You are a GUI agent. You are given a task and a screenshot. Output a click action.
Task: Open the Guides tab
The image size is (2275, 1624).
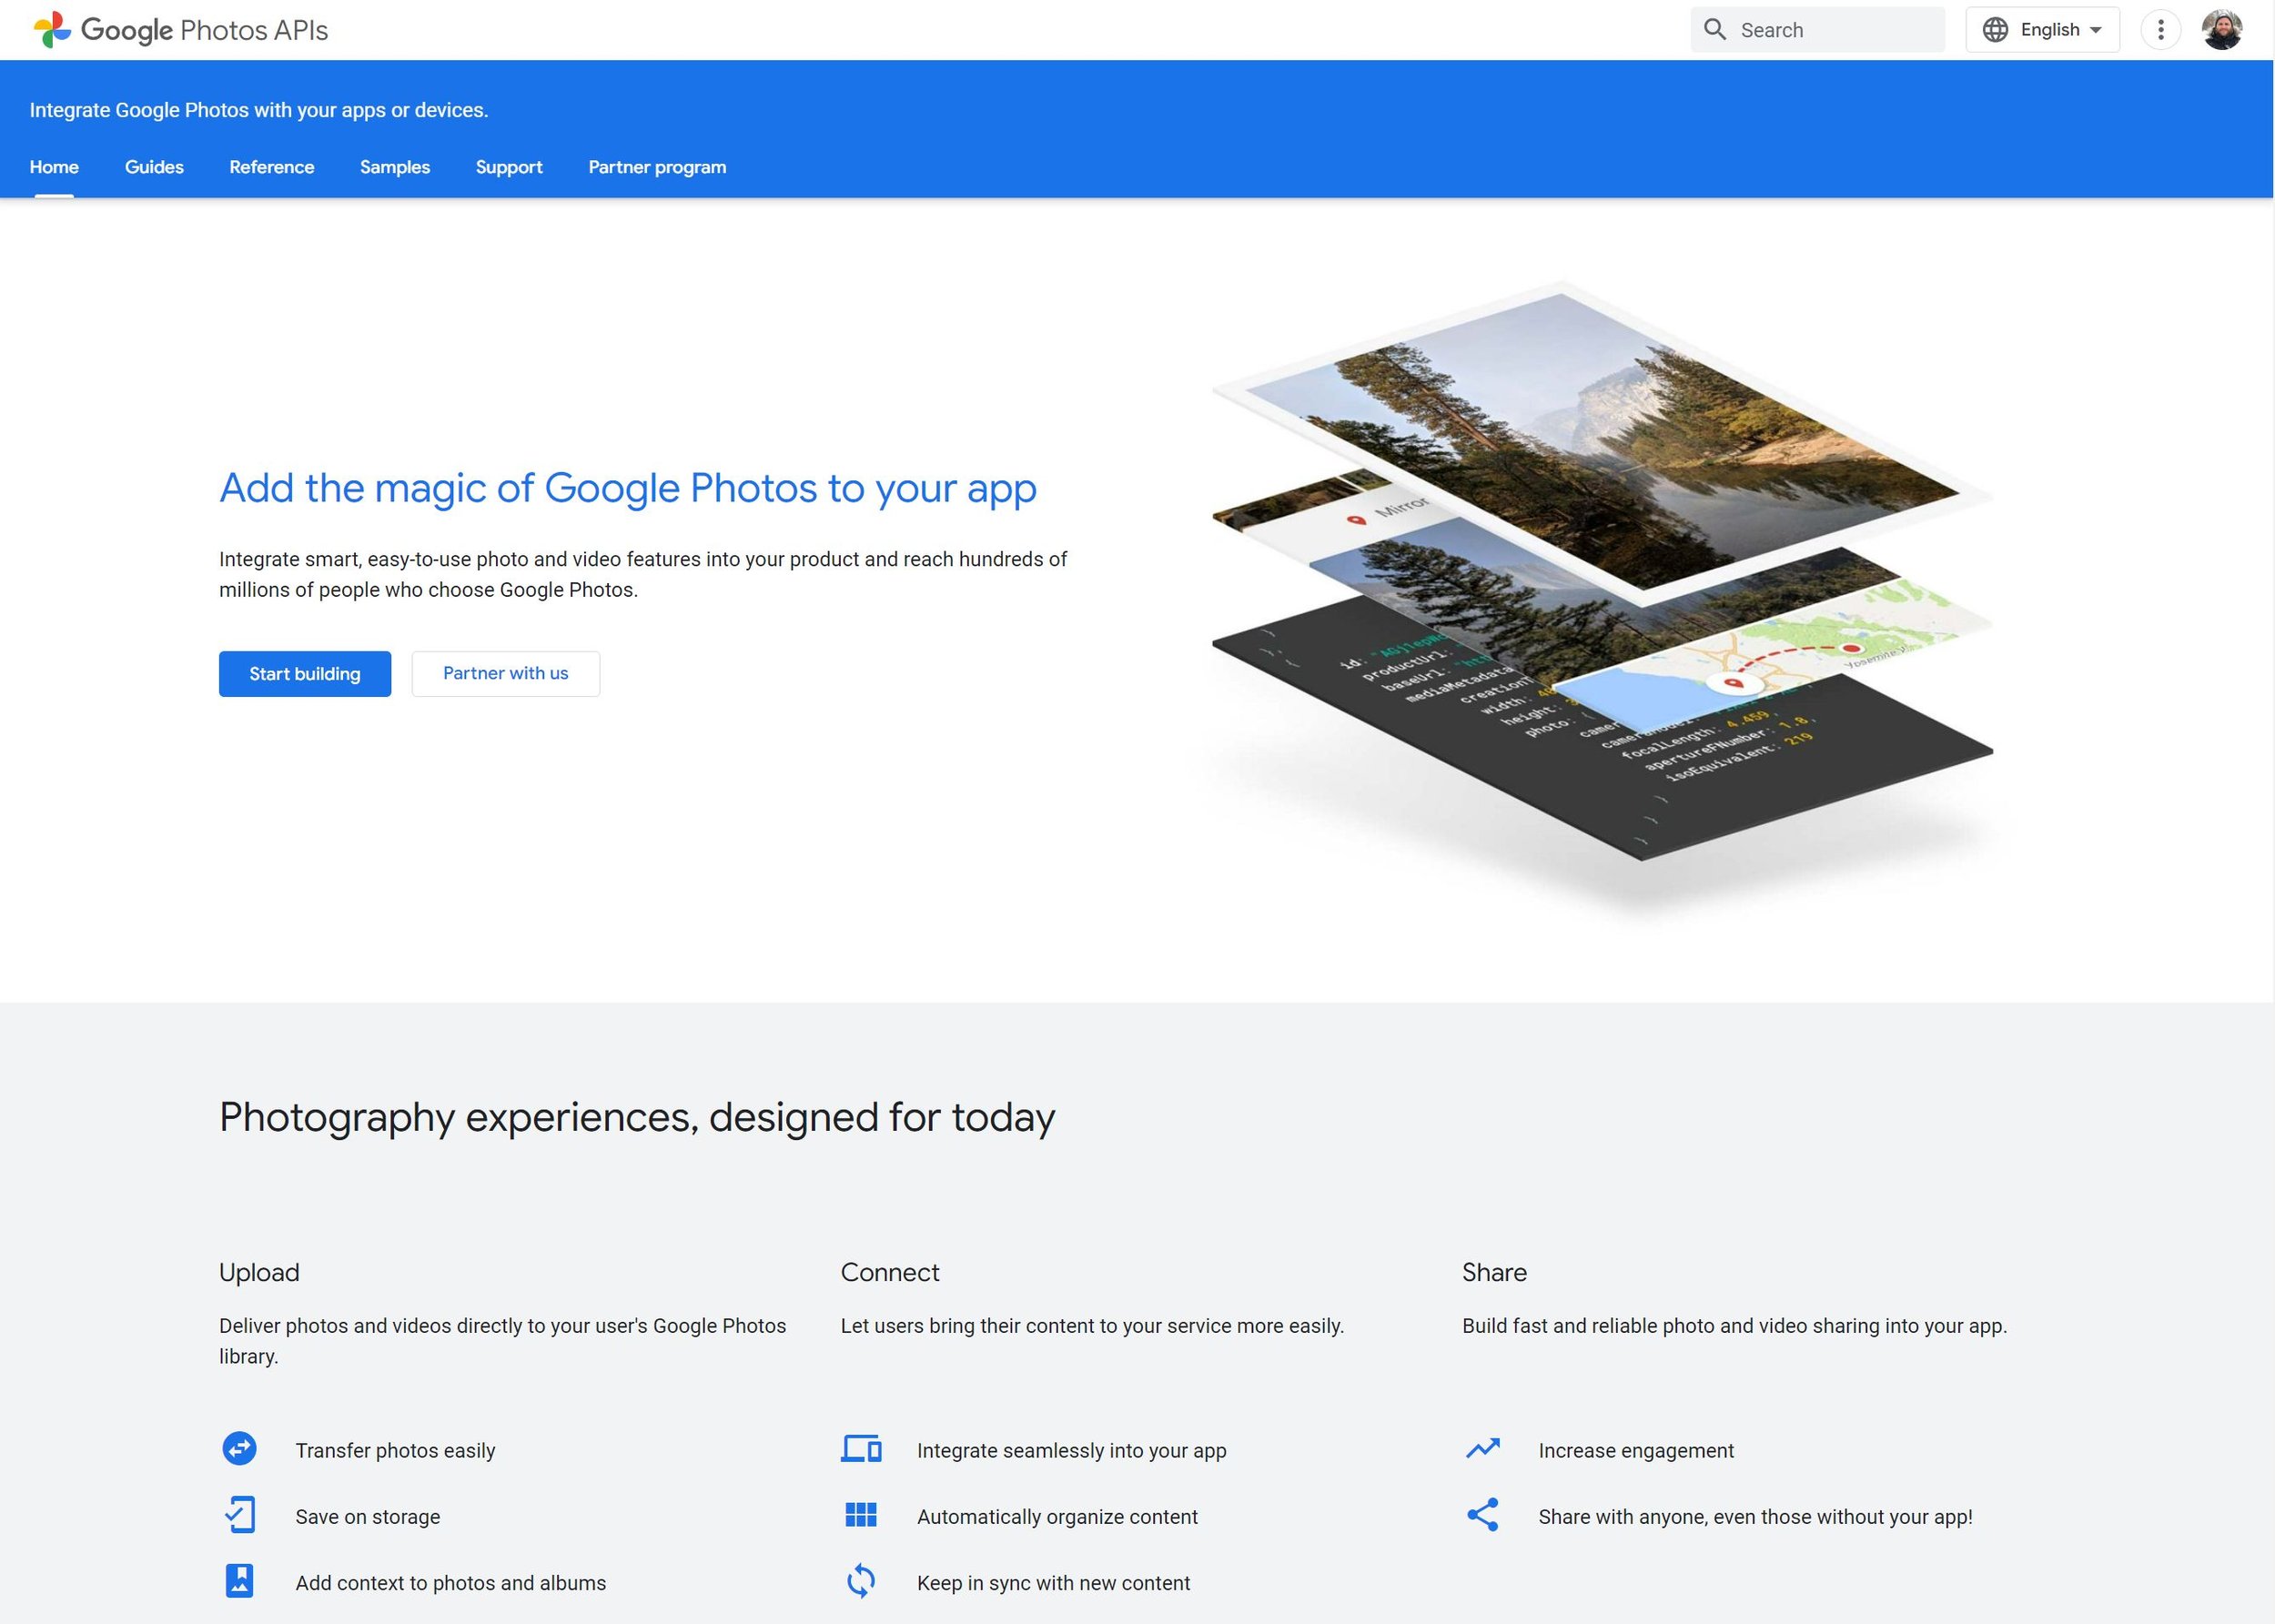[154, 167]
